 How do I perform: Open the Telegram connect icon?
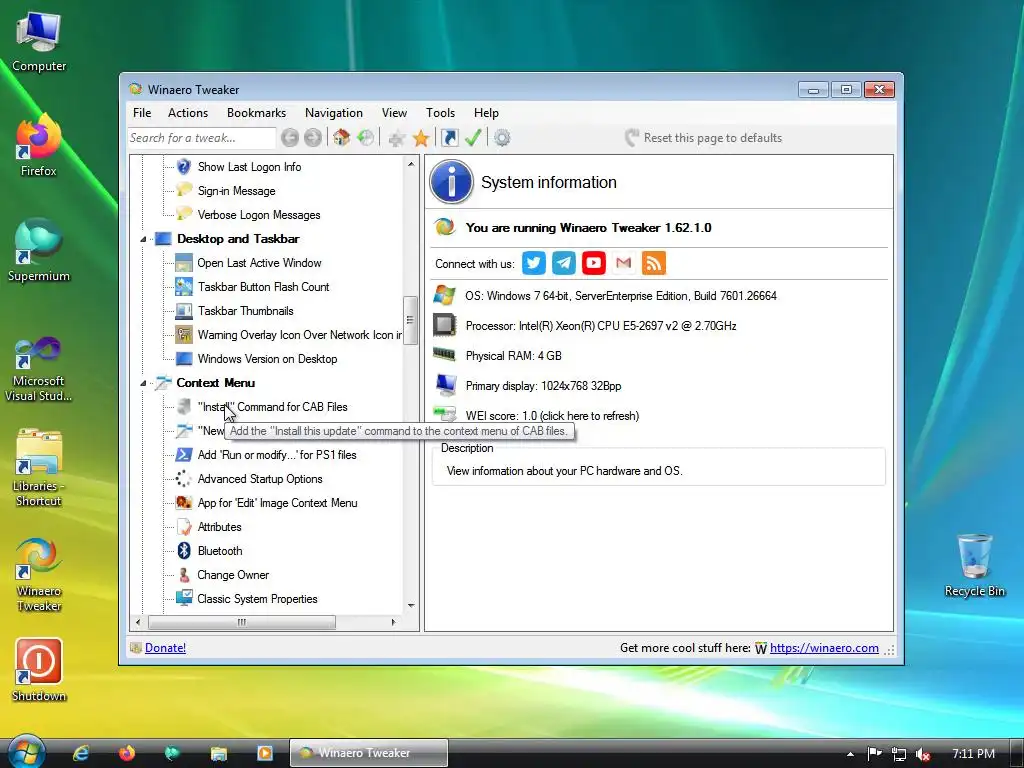click(564, 263)
